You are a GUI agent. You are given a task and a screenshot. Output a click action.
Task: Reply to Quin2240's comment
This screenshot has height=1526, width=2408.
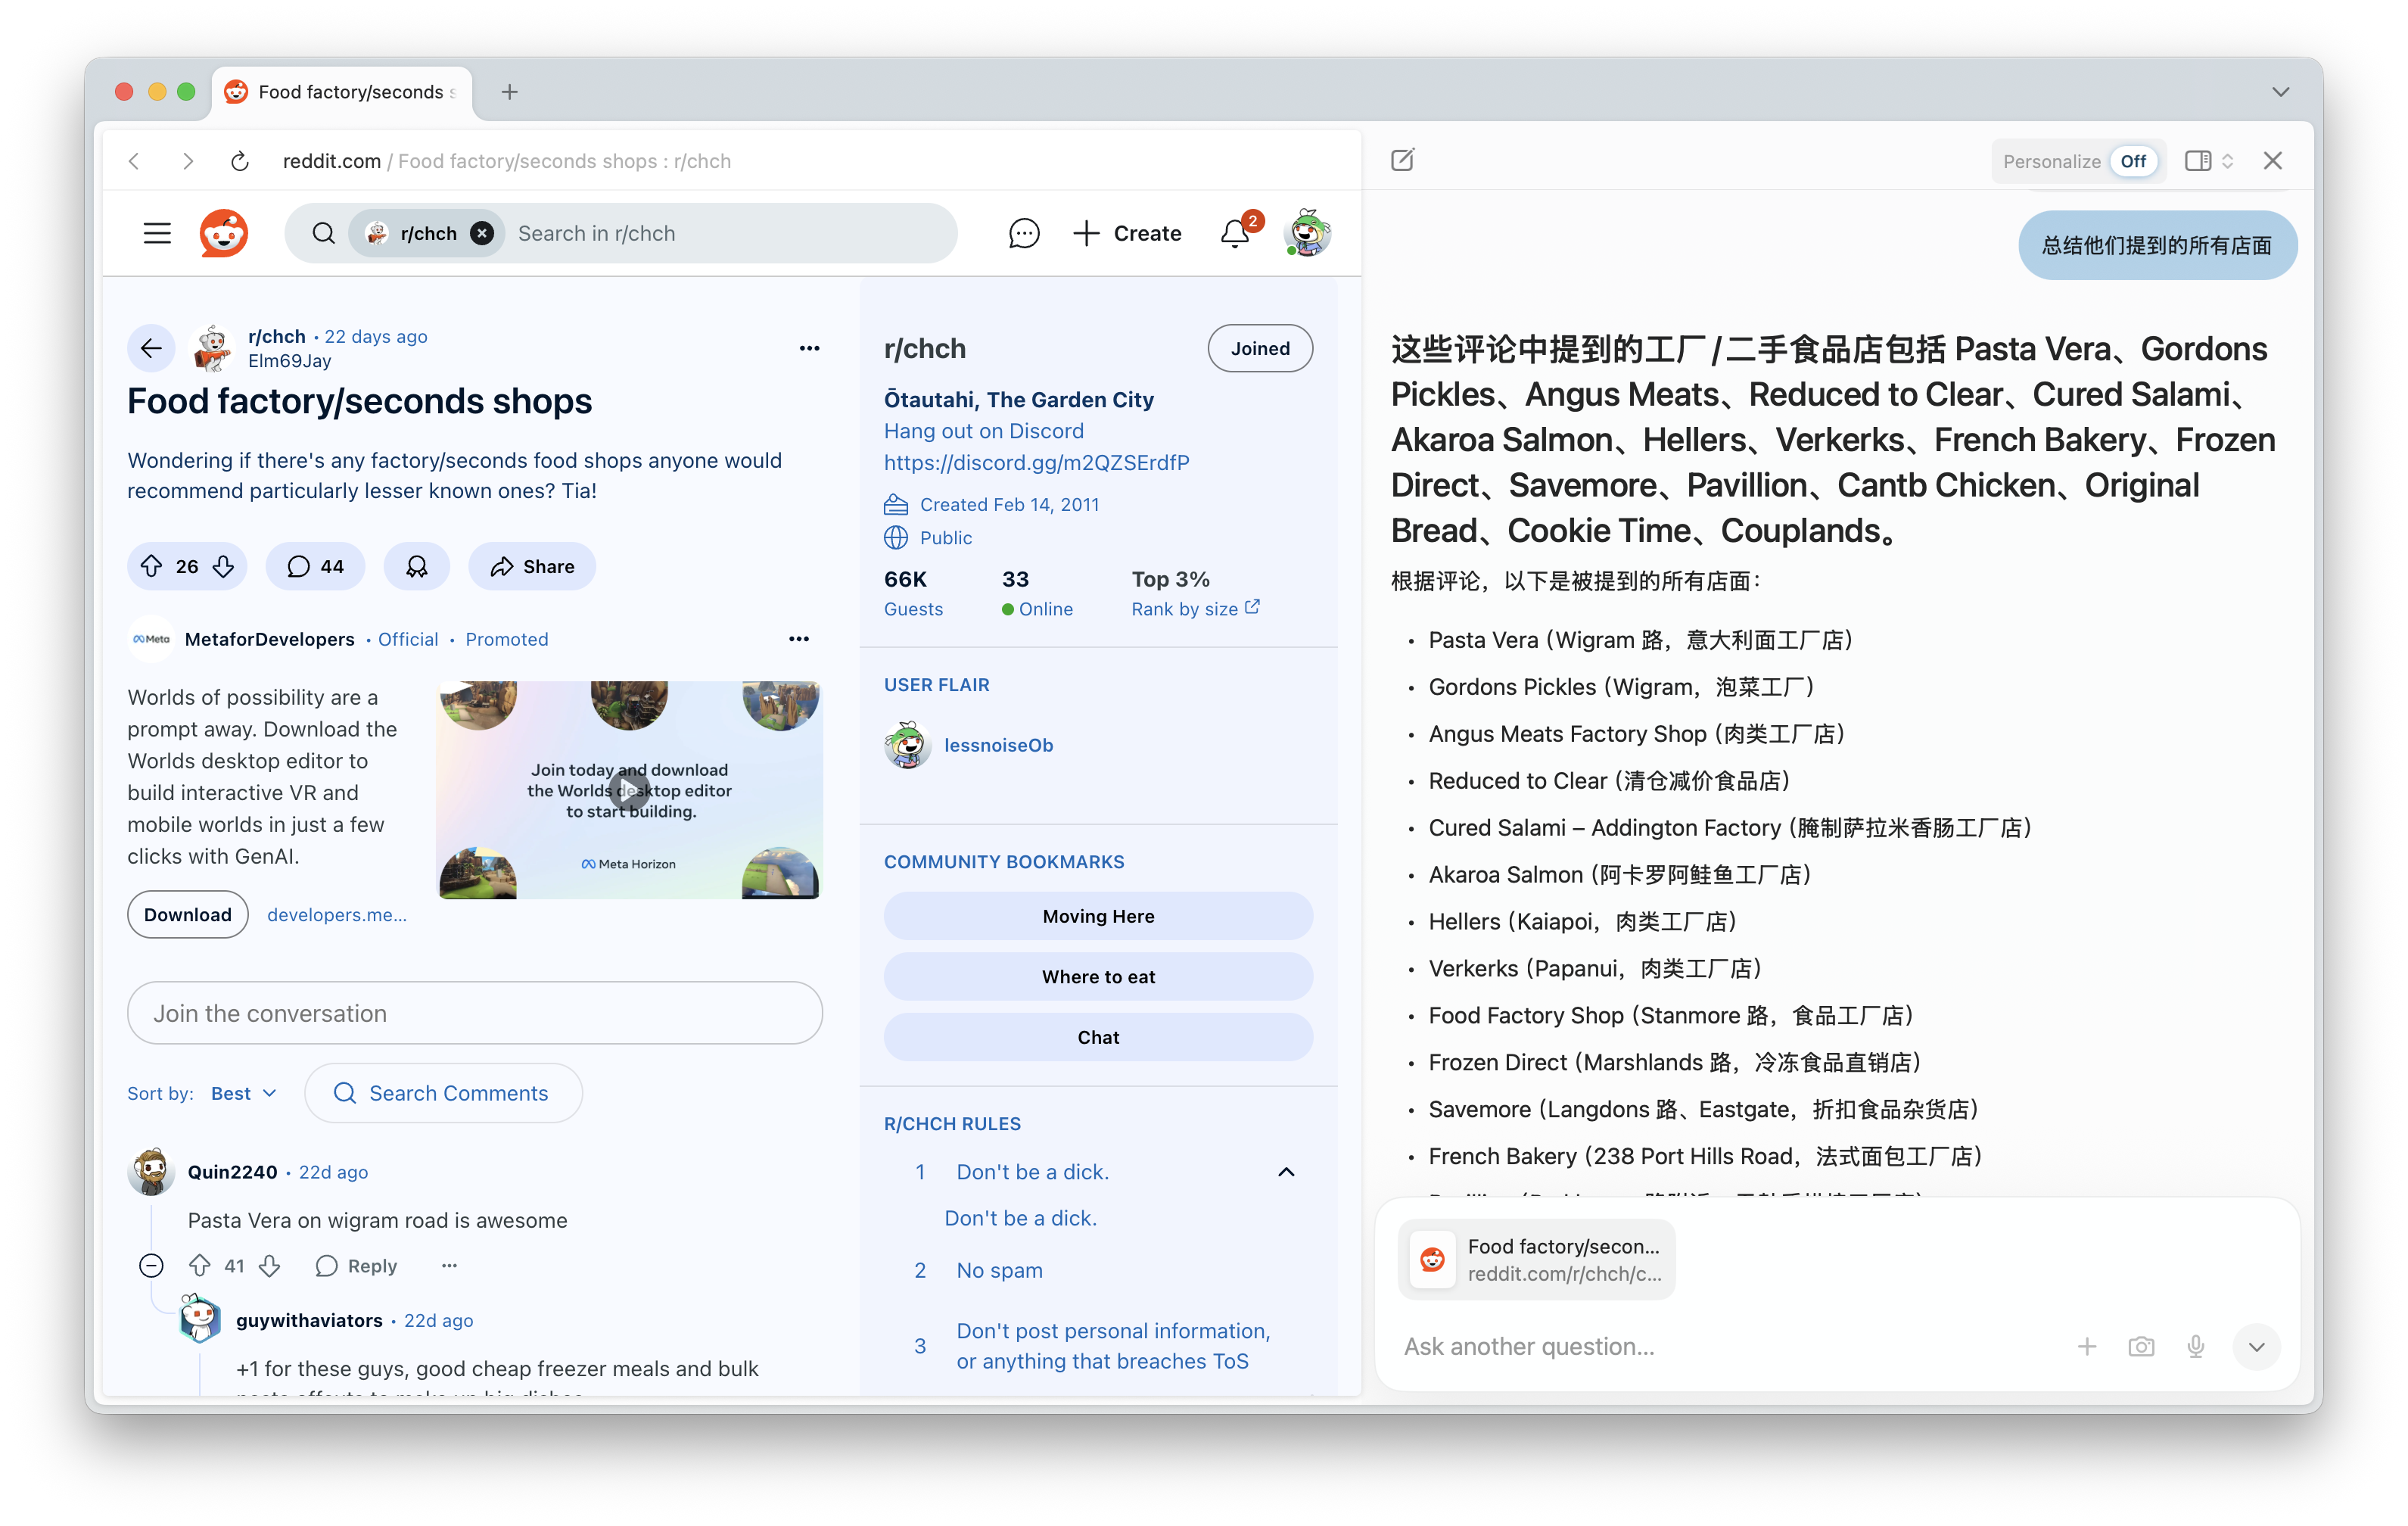pyautogui.click(x=357, y=1265)
